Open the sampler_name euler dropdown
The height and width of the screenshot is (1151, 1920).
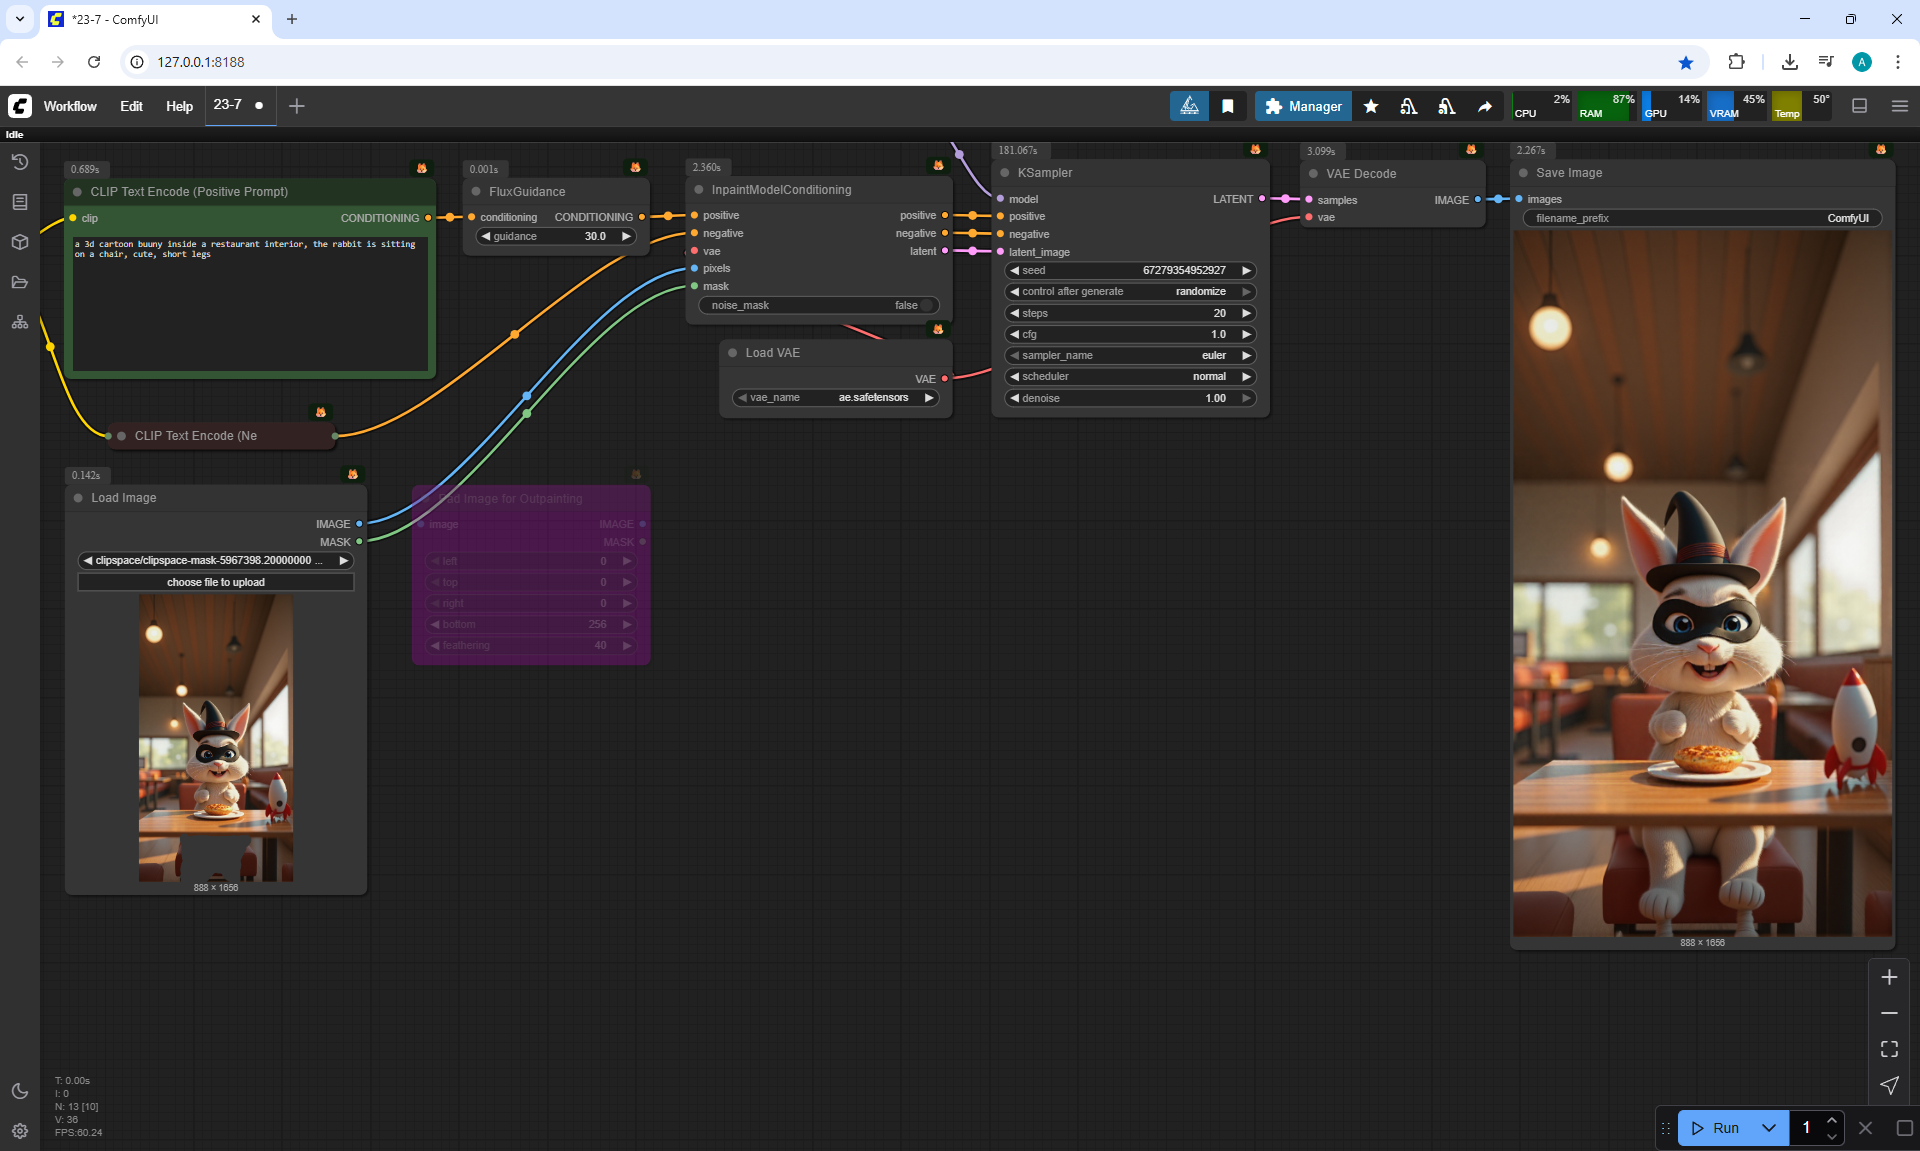pyautogui.click(x=1130, y=355)
